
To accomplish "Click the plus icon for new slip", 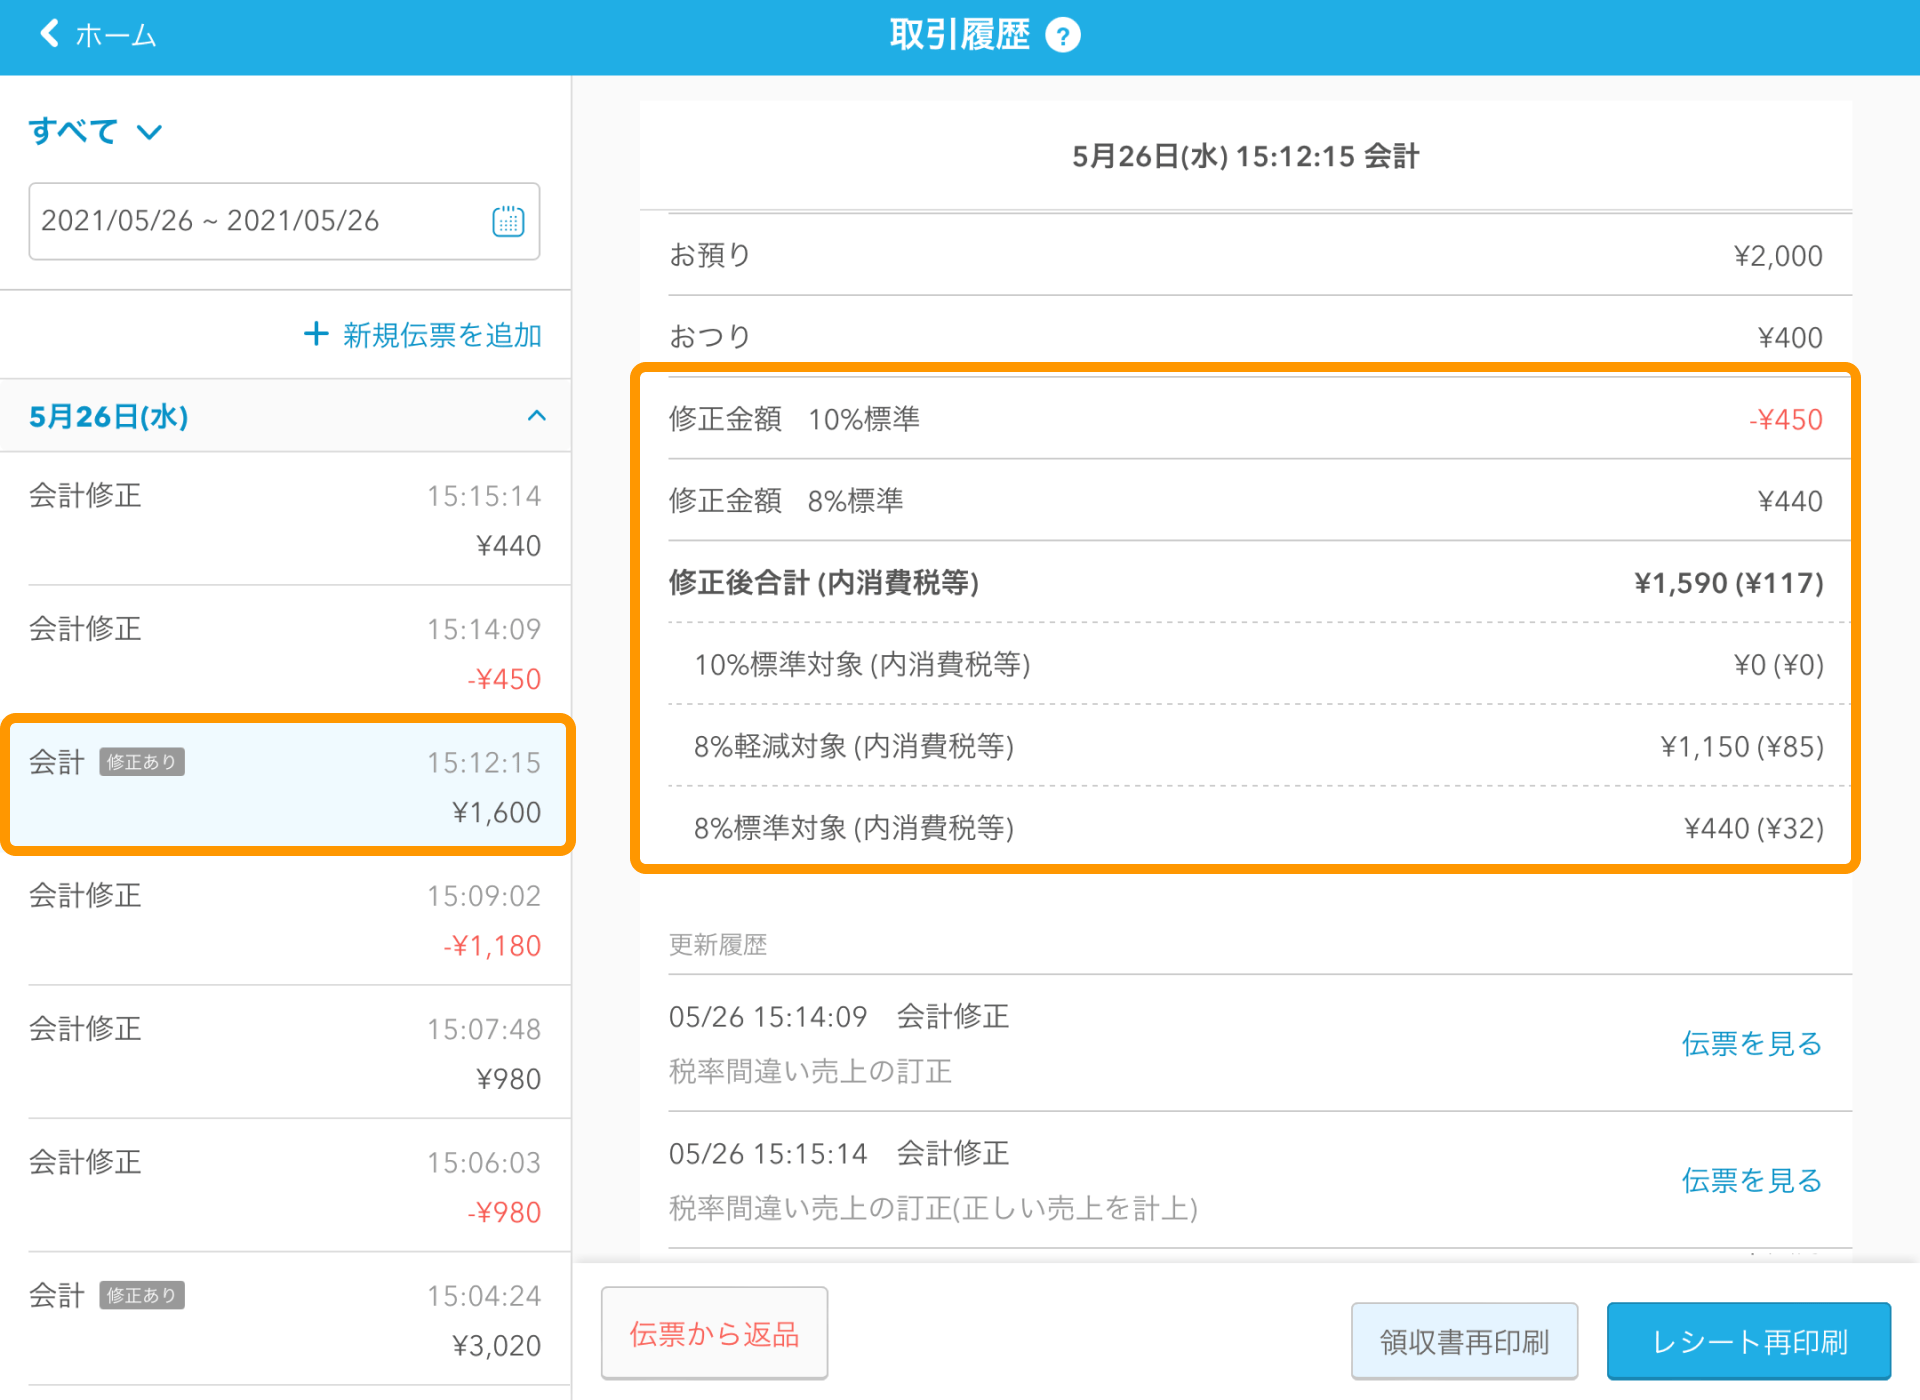I will click(x=316, y=334).
